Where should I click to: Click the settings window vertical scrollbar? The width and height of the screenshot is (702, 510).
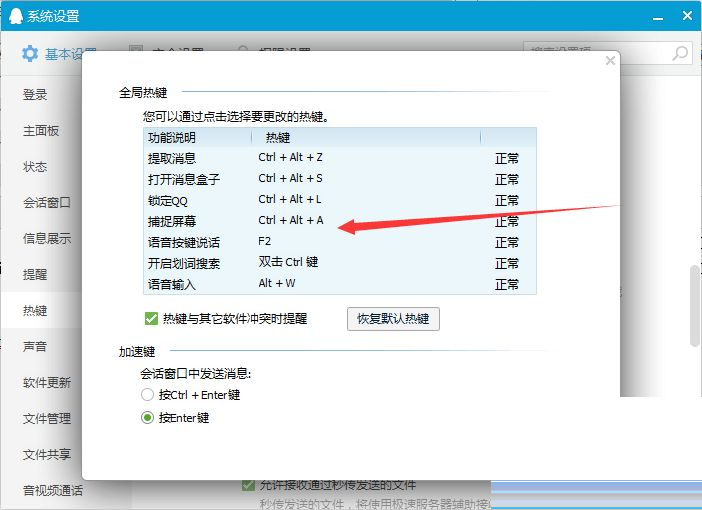[x=695, y=306]
